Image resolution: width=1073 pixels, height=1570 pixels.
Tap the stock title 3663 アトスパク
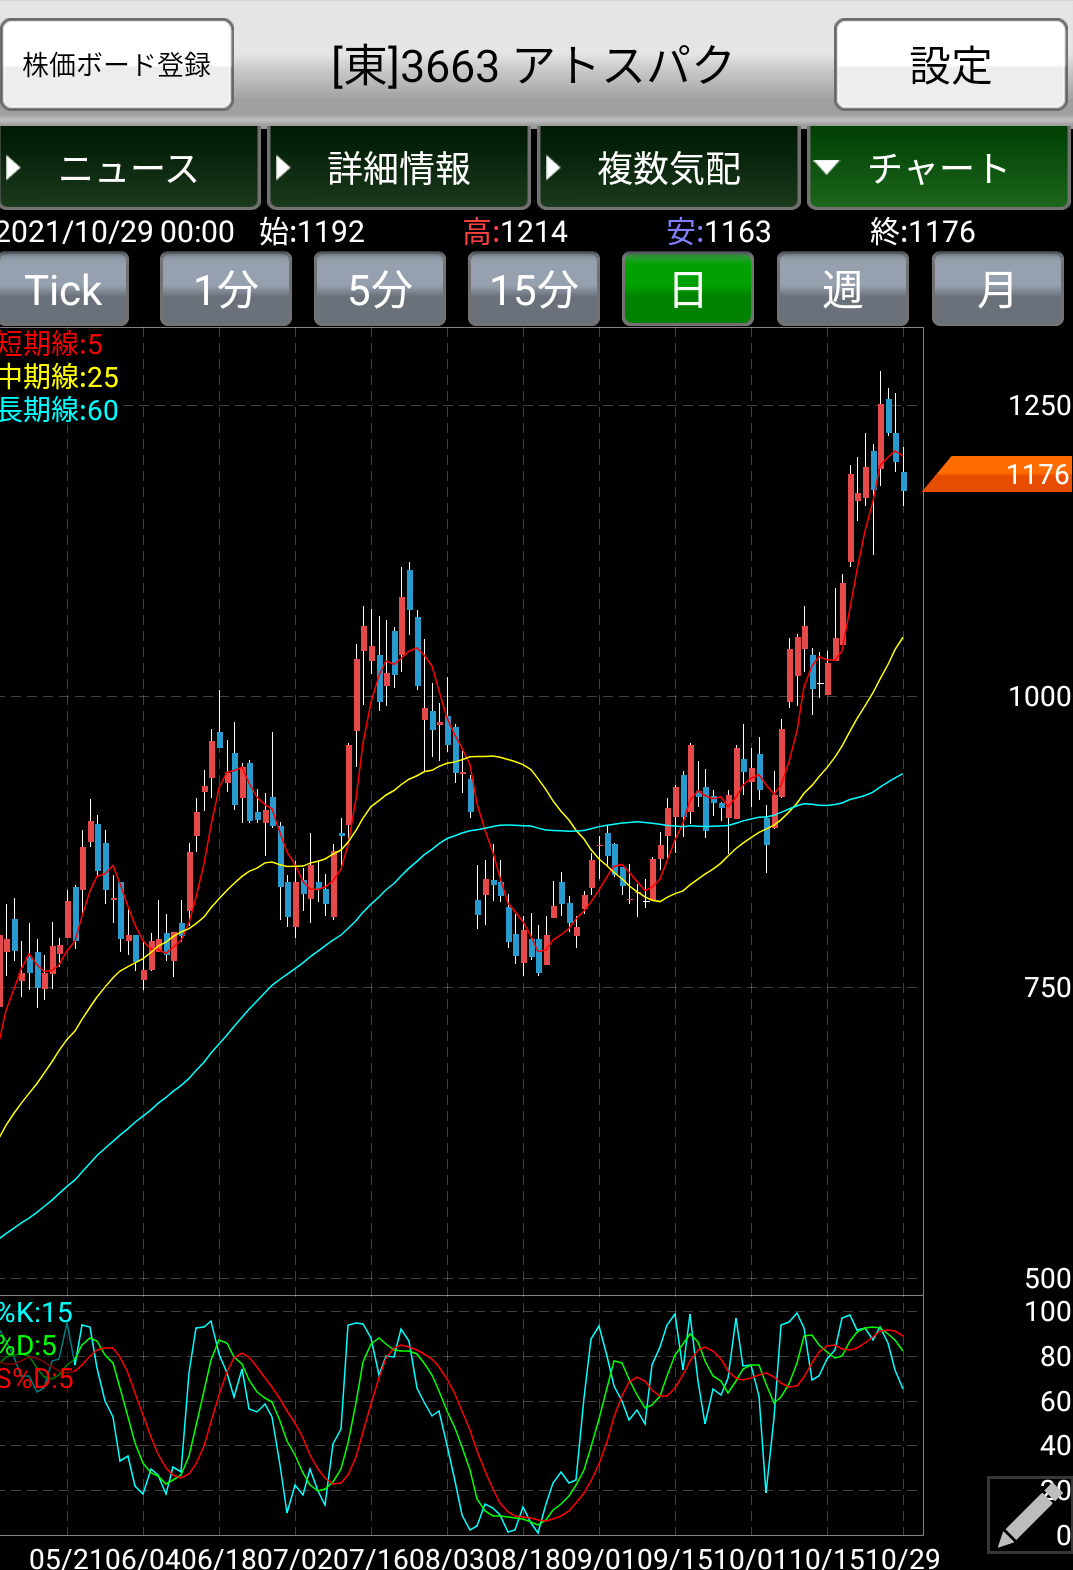pos(533,66)
